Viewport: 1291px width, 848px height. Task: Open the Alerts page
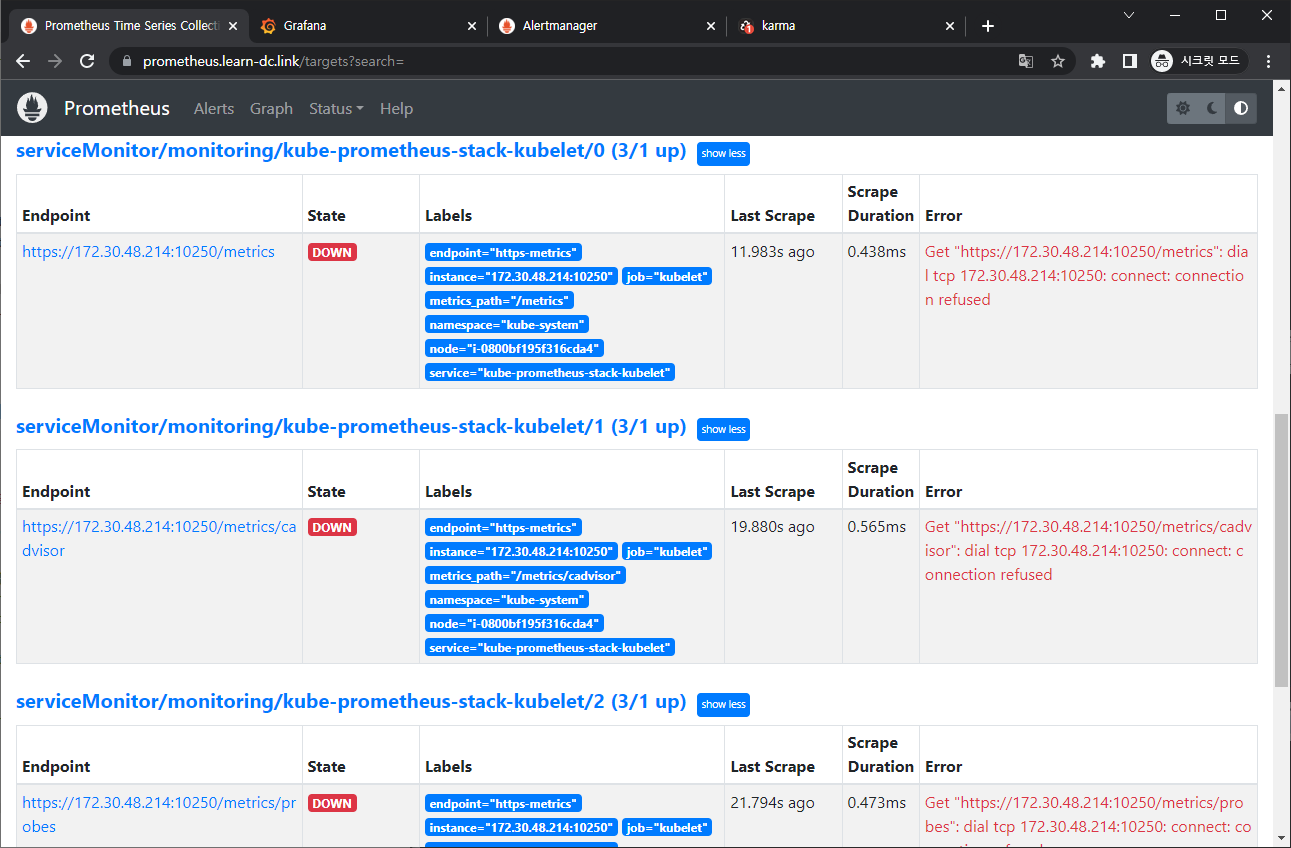pos(214,108)
